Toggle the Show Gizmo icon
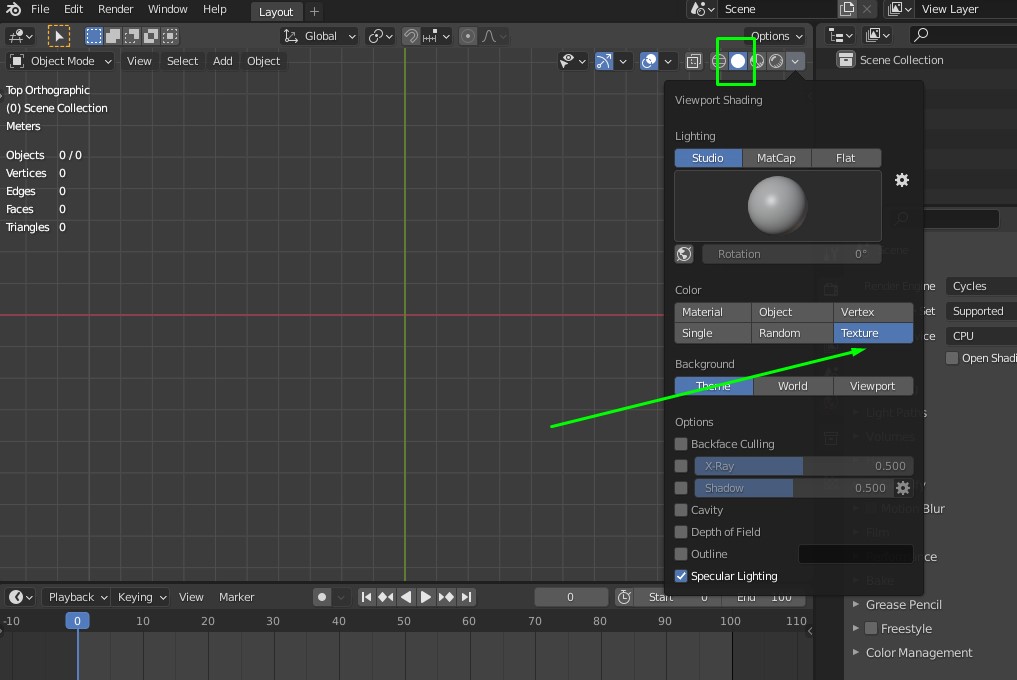Viewport: 1017px width, 680px height. (x=604, y=61)
